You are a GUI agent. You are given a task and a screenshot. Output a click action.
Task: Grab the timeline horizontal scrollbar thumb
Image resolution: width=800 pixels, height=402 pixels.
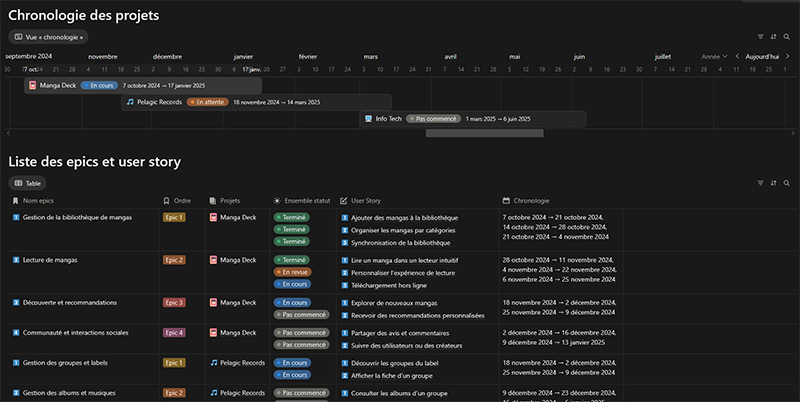tap(484, 133)
